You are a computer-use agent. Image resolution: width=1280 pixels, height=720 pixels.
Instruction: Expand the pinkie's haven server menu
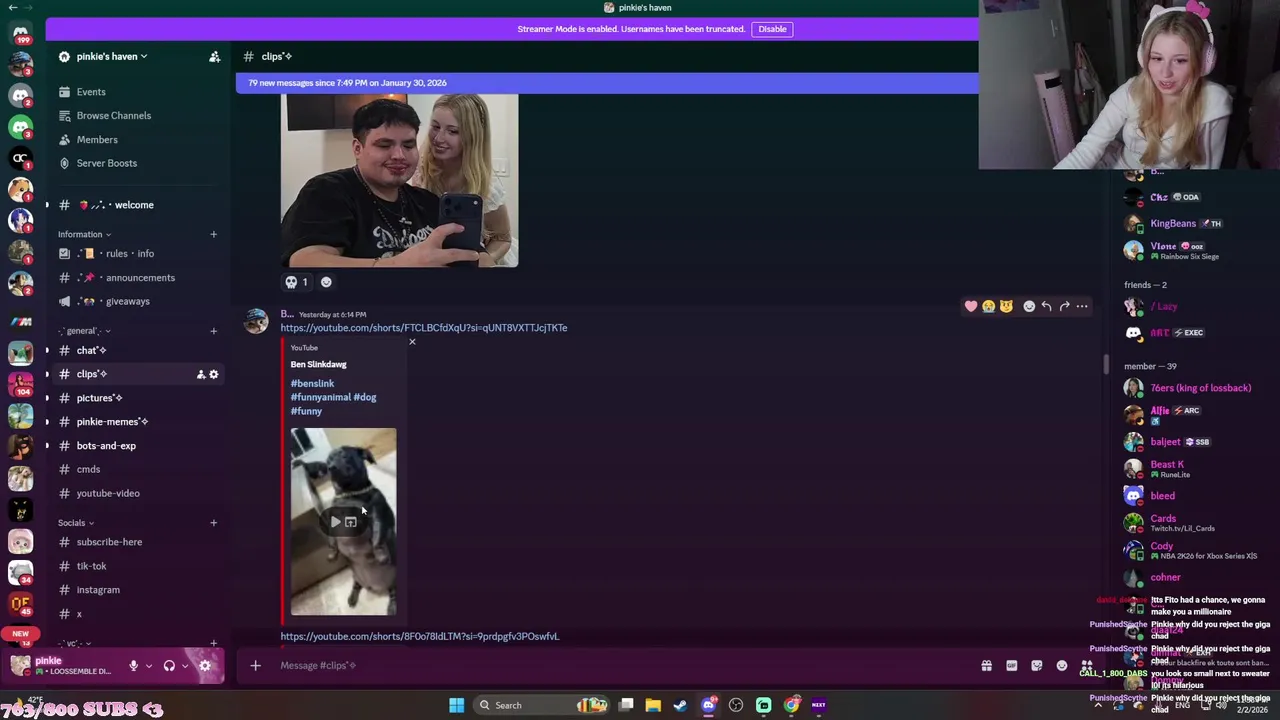click(x=112, y=57)
